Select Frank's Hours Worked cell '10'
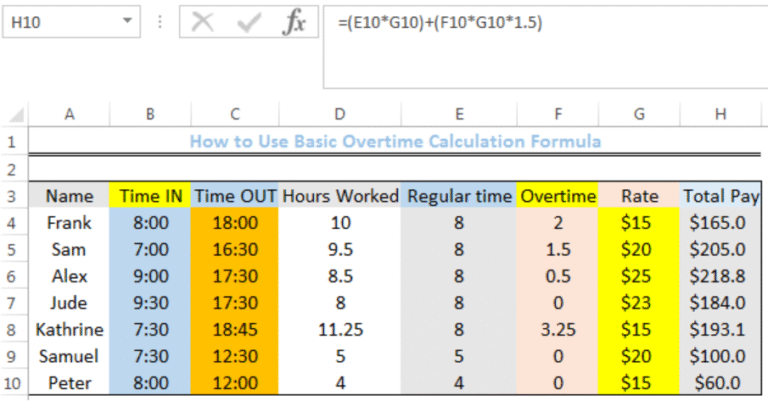 339,223
